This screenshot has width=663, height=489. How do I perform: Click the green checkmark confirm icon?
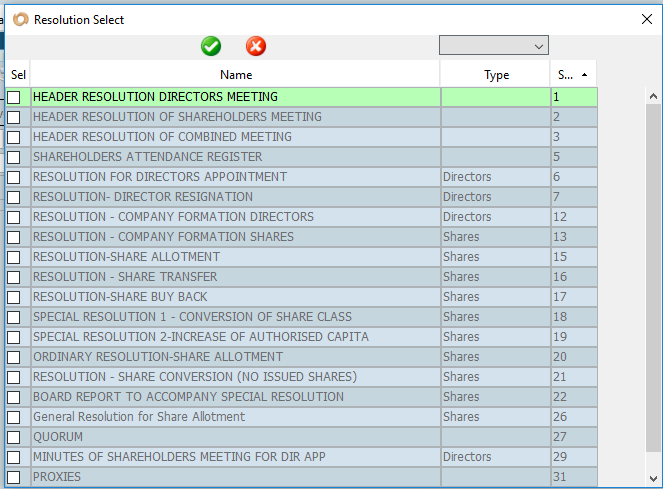211,46
